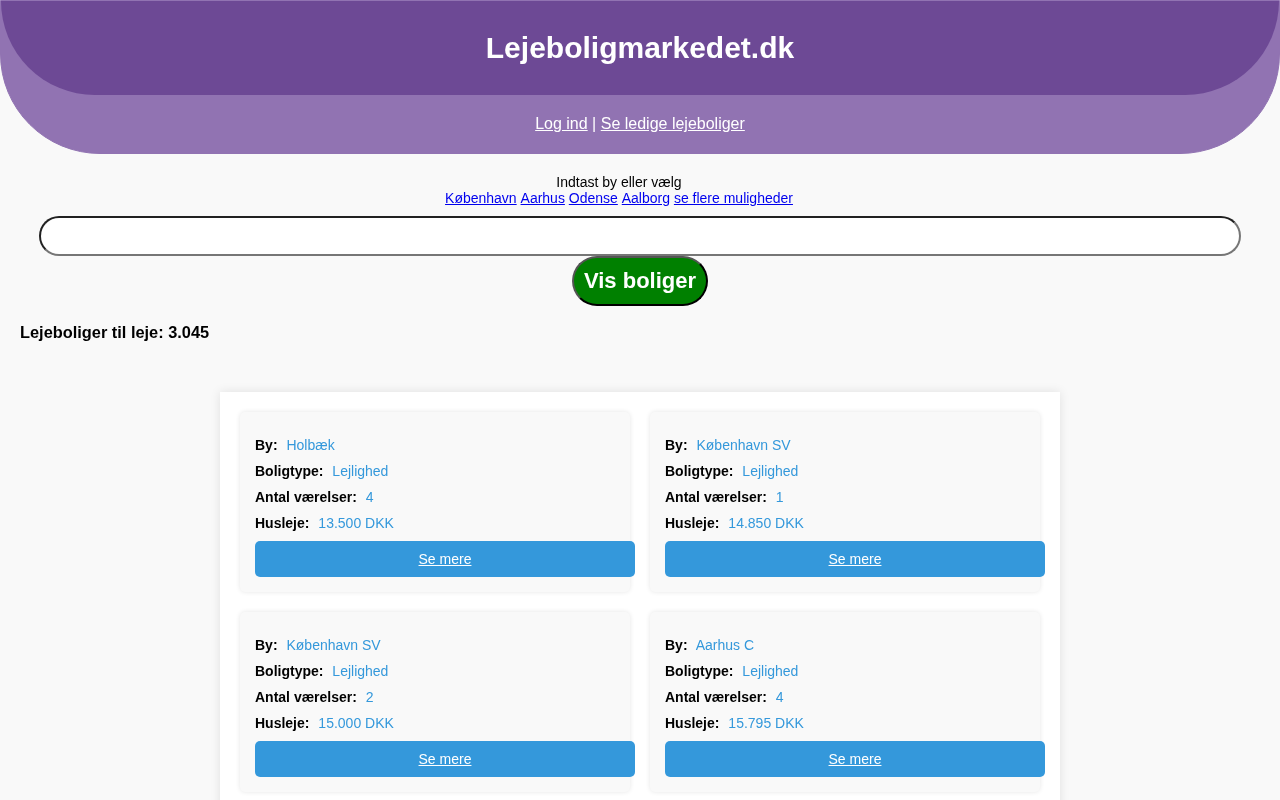Screen dimensions: 1280x800
Task: Click the 15.795 DKK rent value
Action: (x=765, y=723)
